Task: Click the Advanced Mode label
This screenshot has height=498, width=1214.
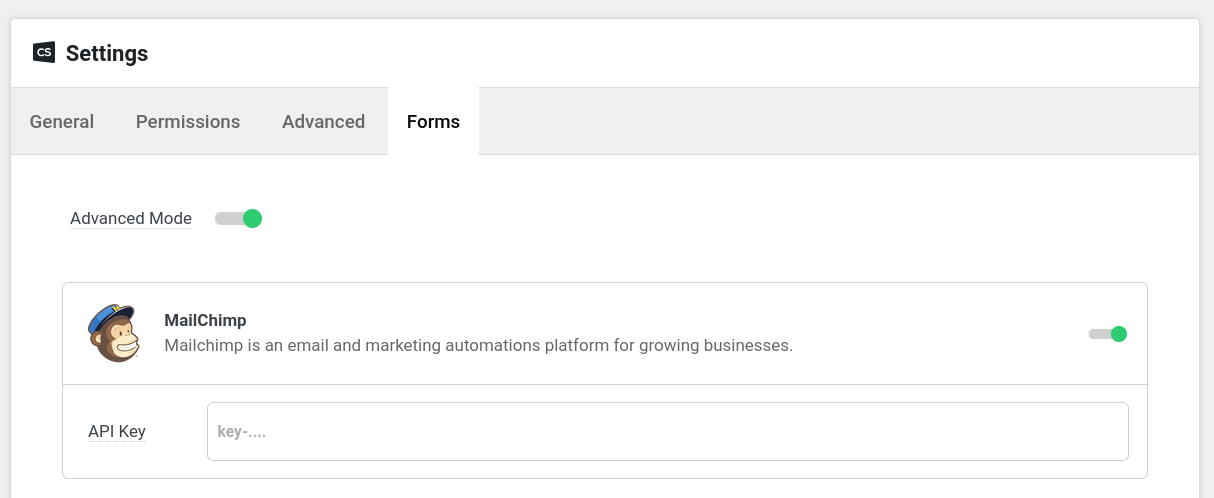Action: coord(131,218)
